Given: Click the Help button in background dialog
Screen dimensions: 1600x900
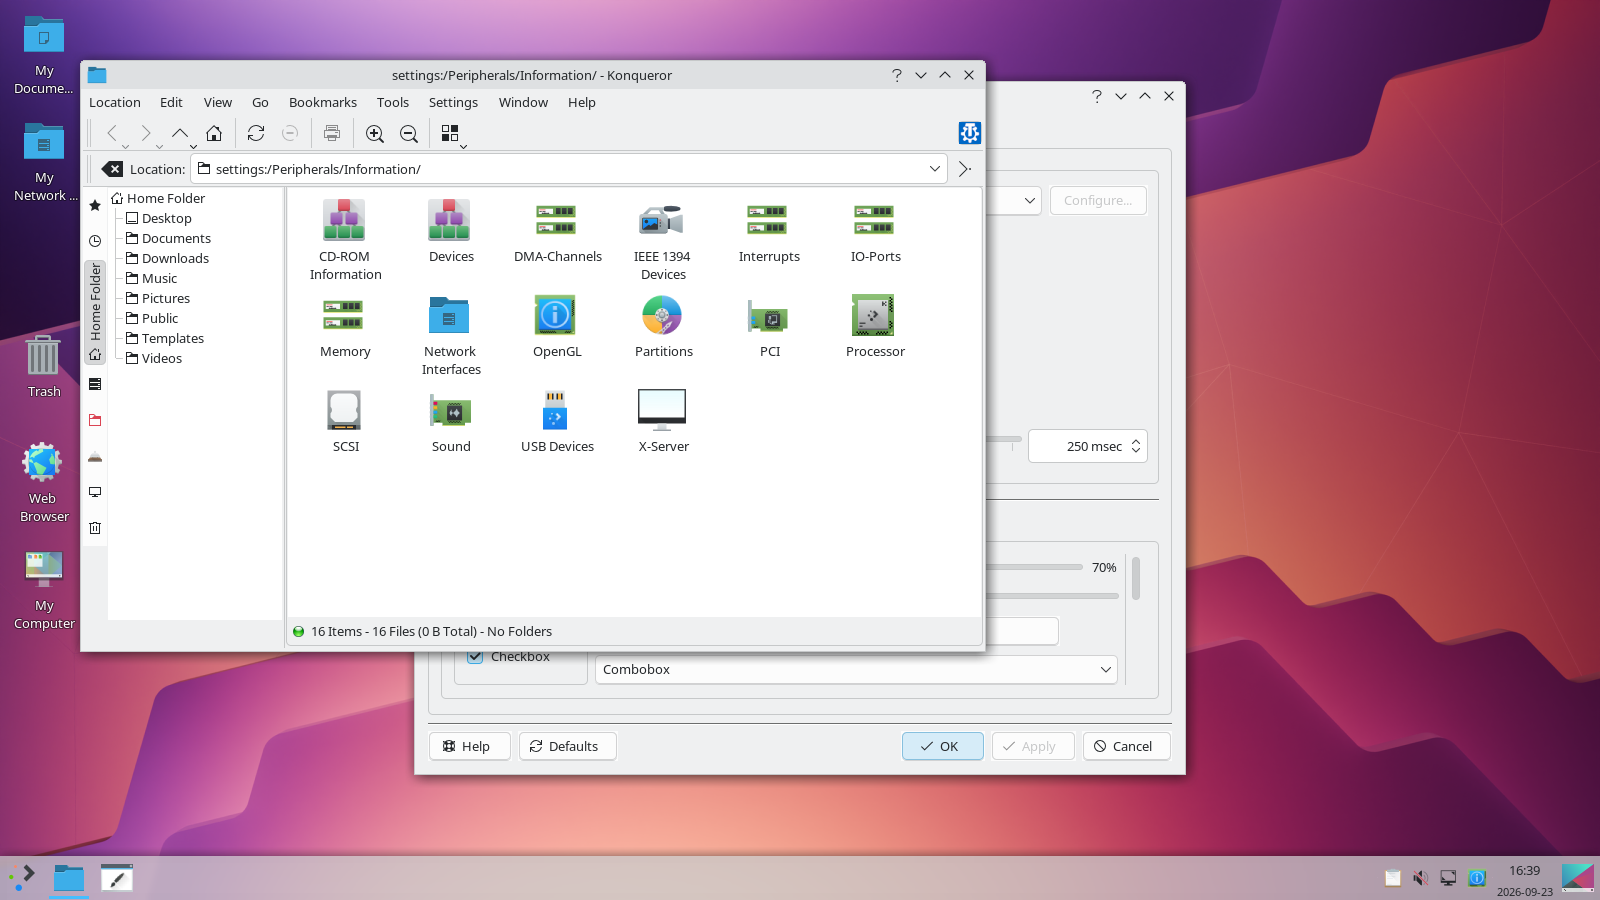Looking at the screenshot, I should pos(469,746).
